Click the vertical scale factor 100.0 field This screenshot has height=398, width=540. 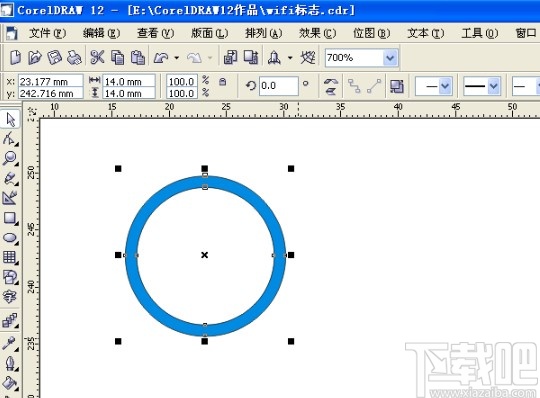click(x=182, y=93)
